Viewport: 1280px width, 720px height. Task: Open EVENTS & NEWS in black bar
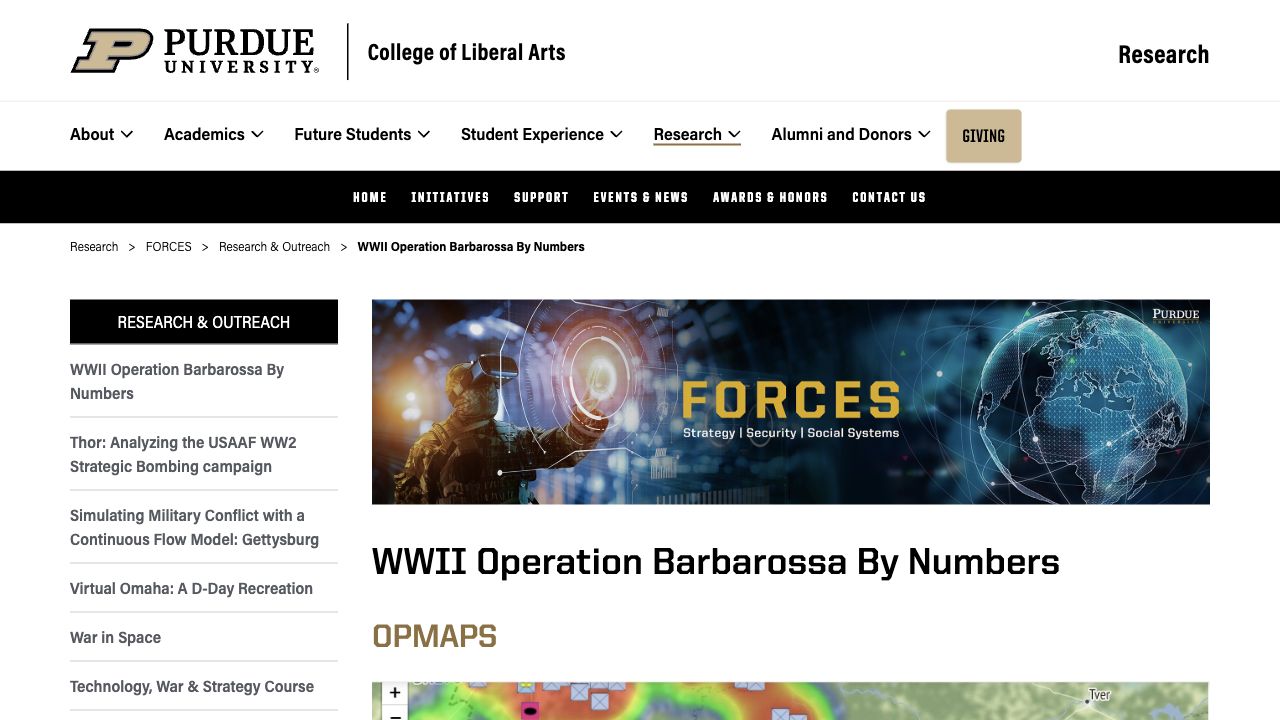click(x=641, y=197)
